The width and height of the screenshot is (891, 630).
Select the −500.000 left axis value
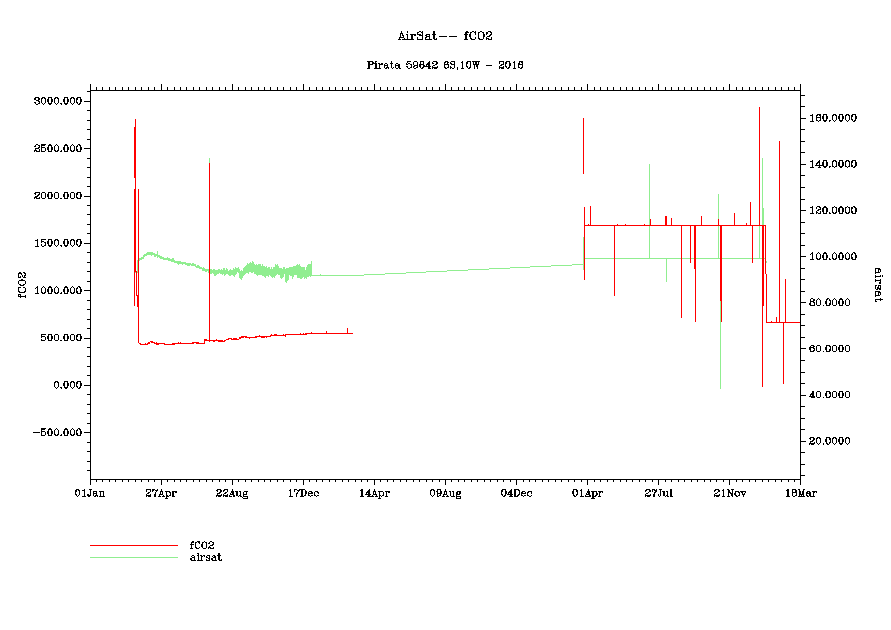point(55,433)
